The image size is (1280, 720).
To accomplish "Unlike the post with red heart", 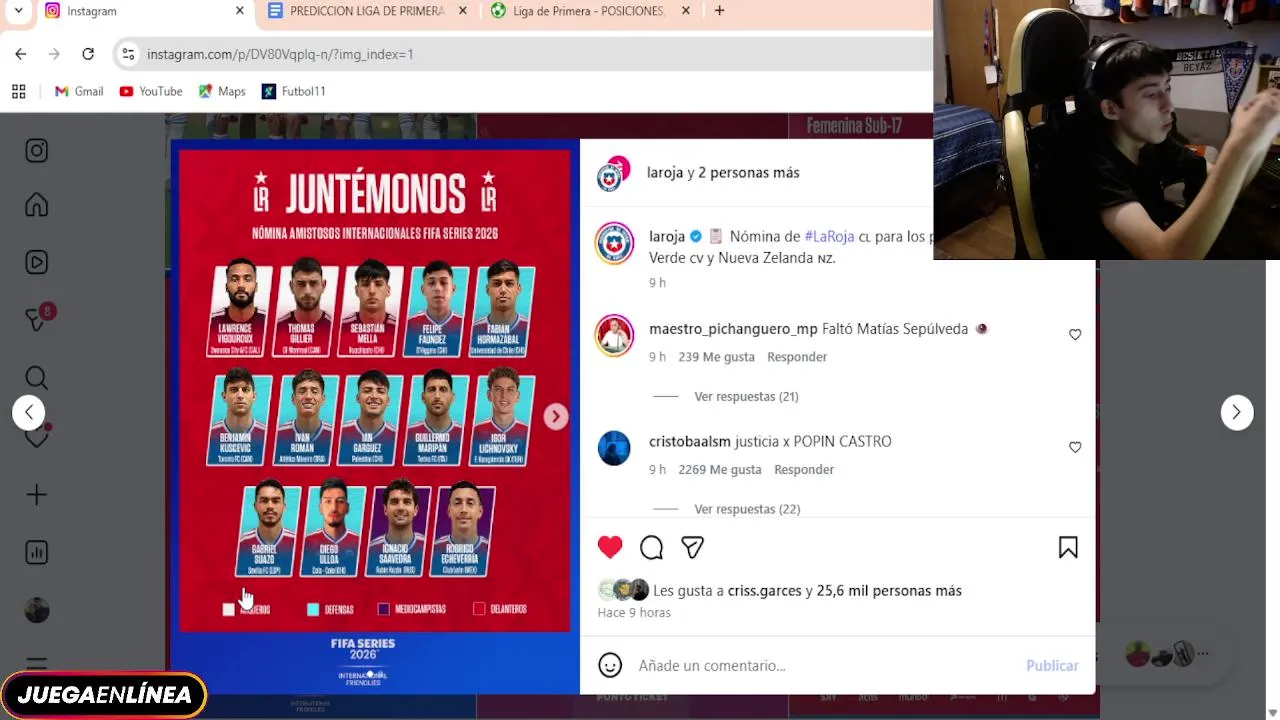I will pos(610,547).
